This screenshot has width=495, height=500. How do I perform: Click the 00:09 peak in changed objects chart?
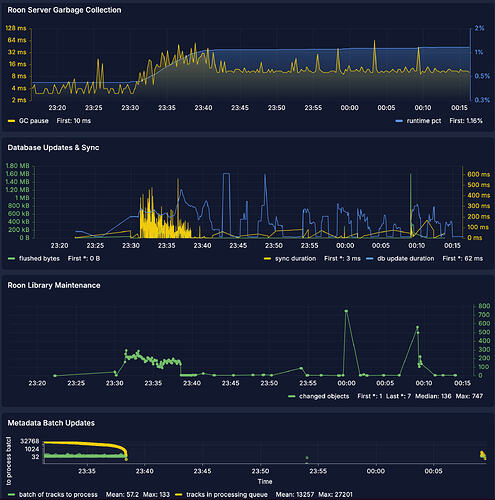[417, 327]
